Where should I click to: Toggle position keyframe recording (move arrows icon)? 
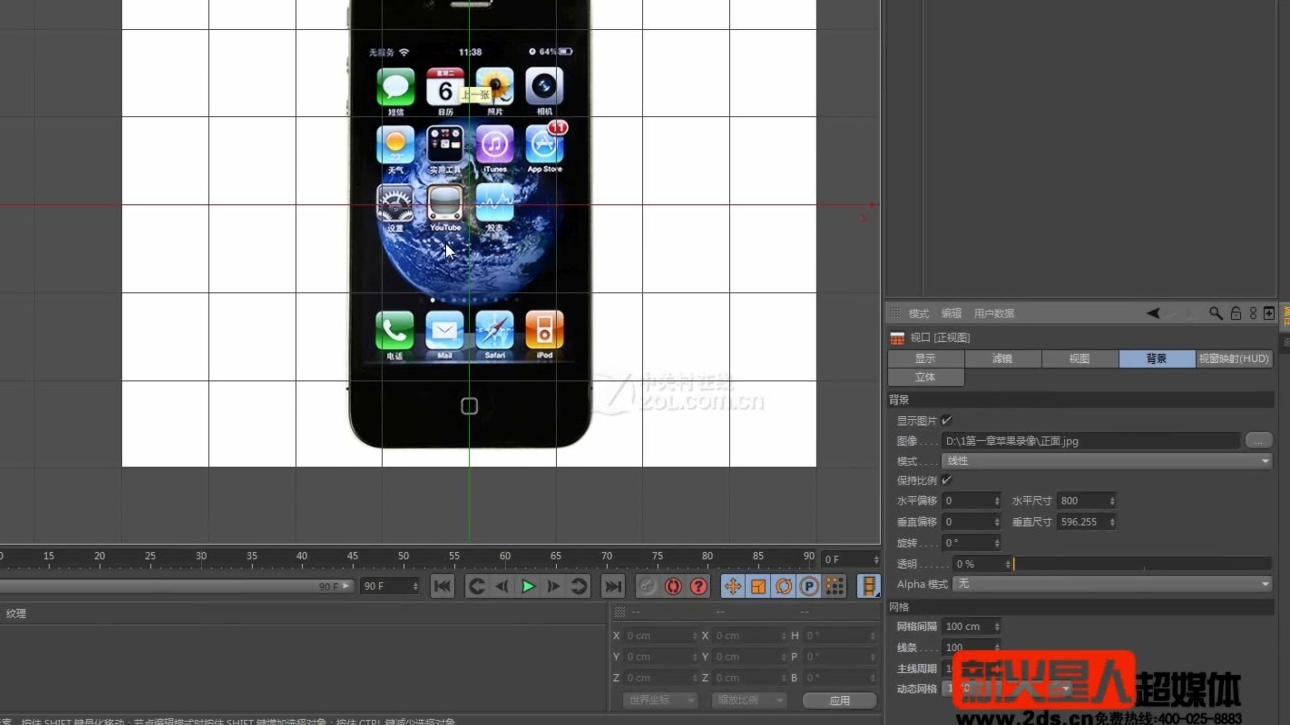(733, 587)
